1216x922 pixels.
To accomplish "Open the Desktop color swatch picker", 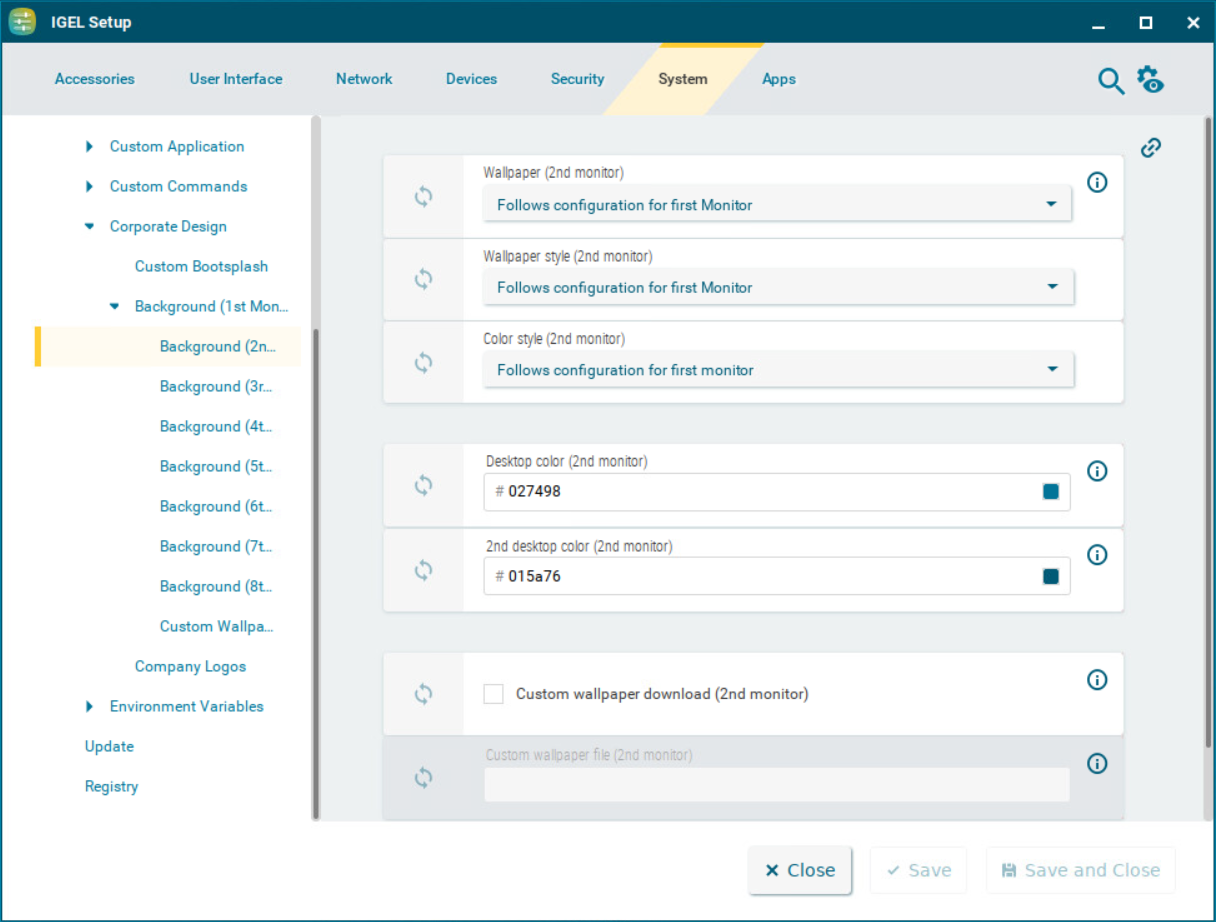I will point(1051,492).
